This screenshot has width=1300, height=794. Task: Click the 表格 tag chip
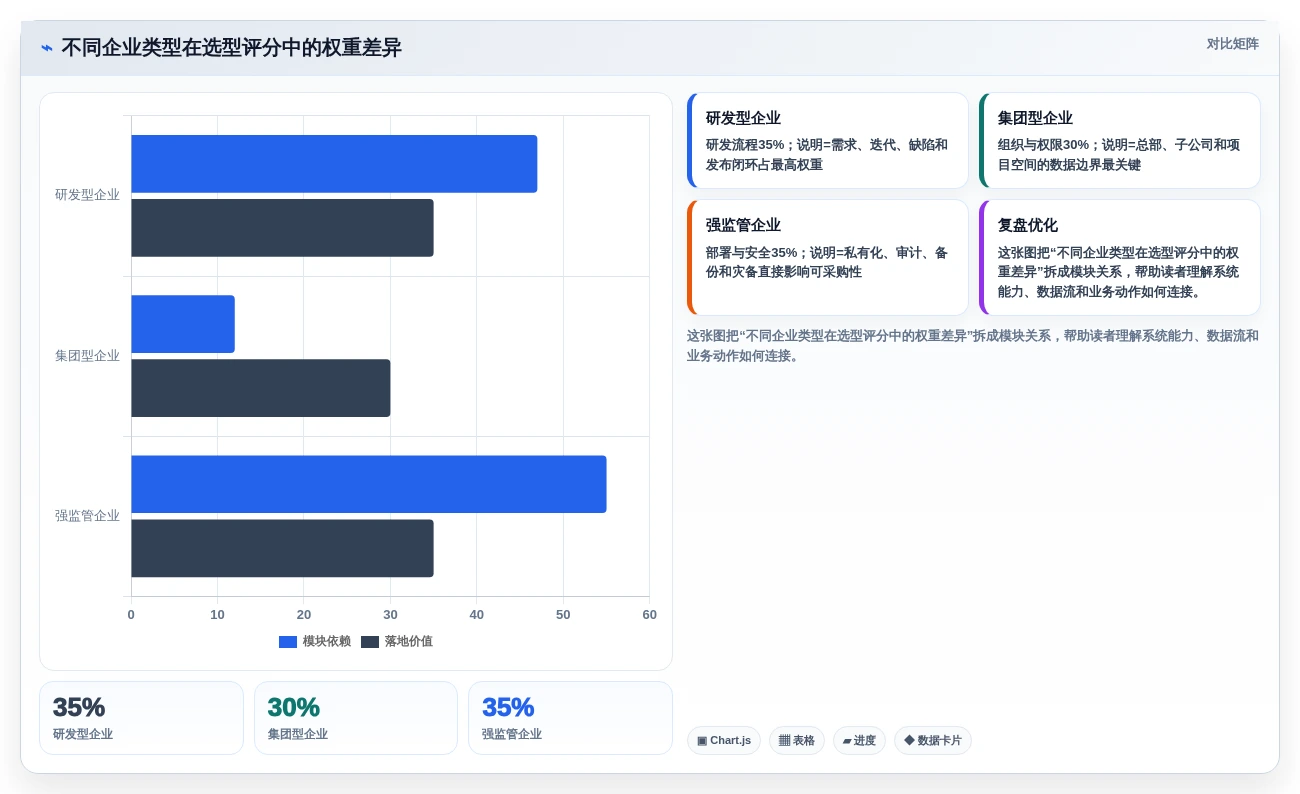(797, 741)
